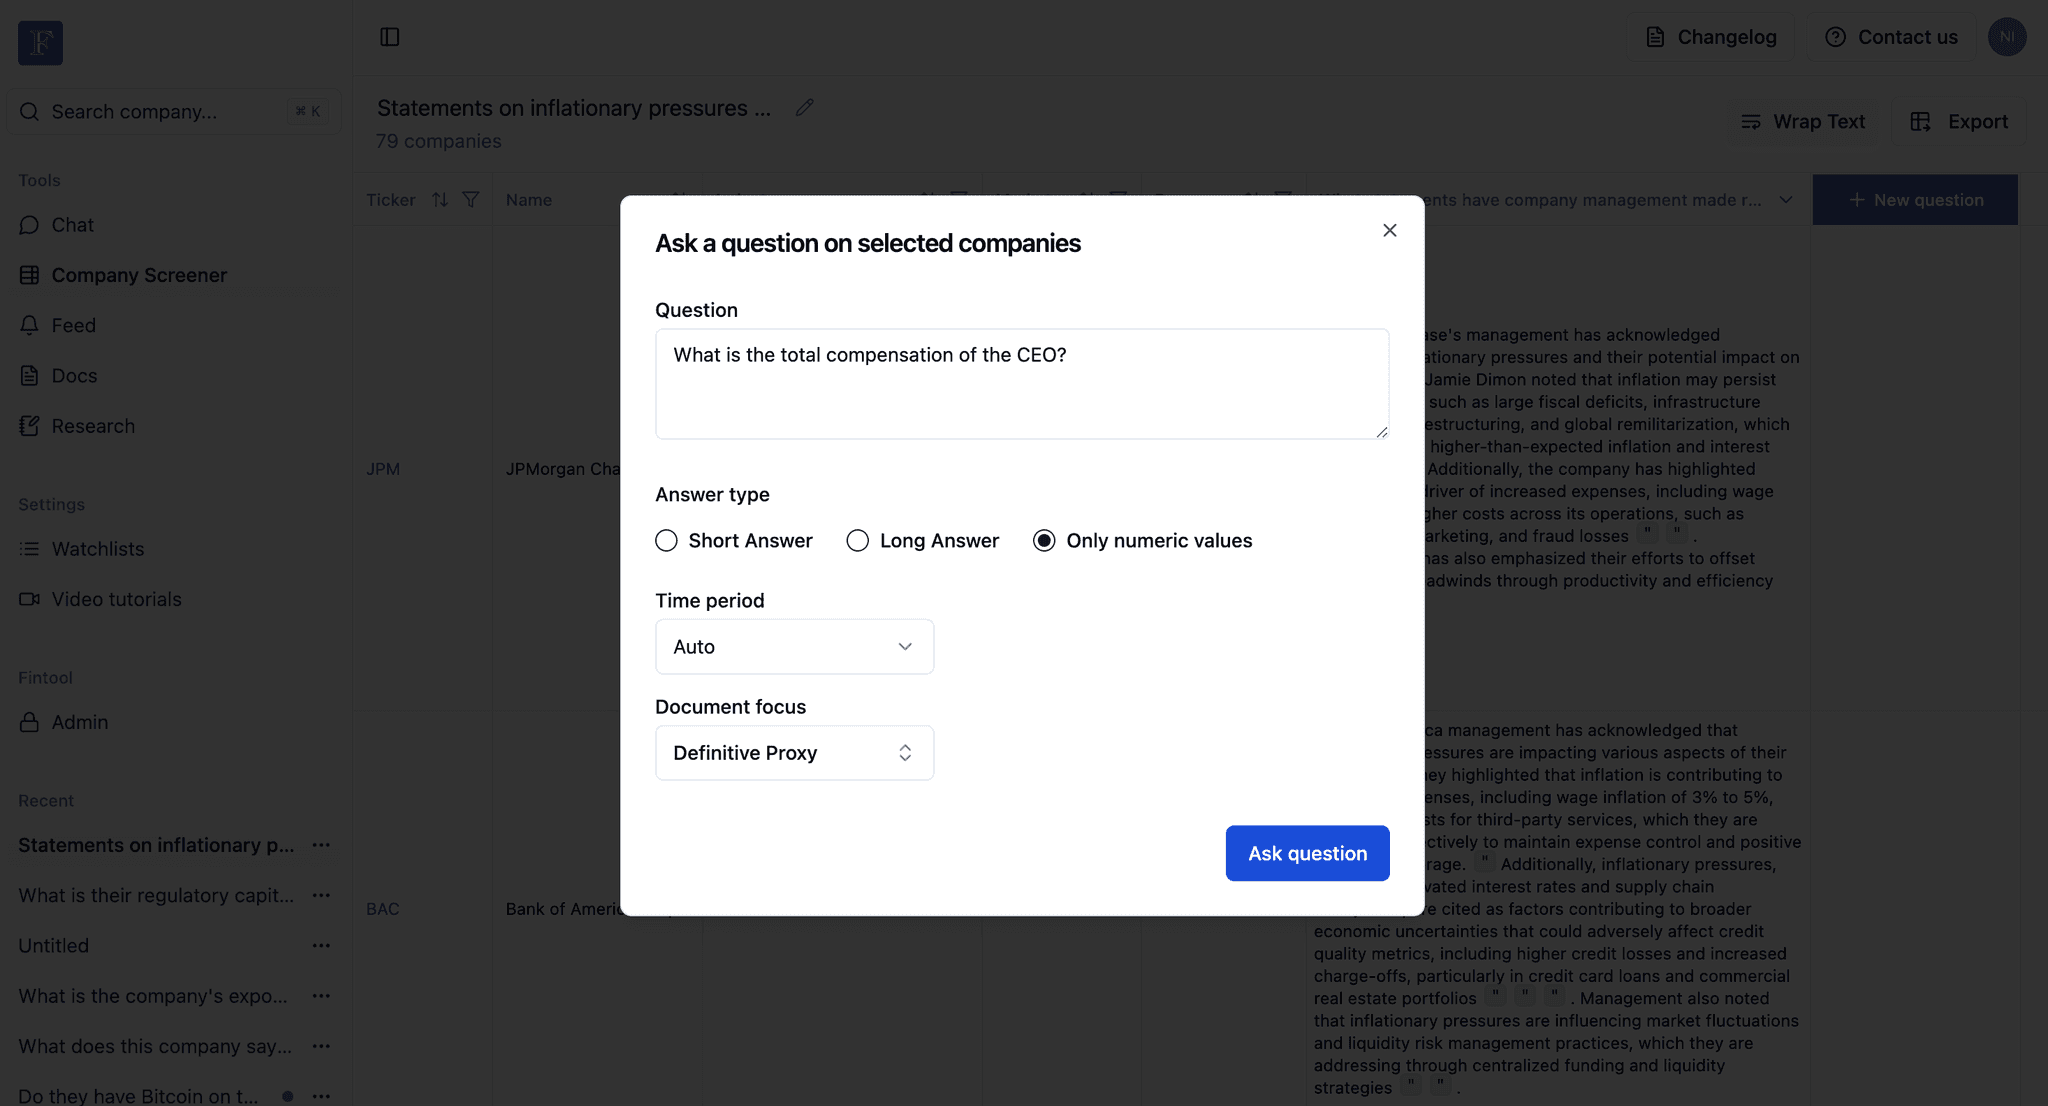Close the ask question dialog

(1389, 230)
